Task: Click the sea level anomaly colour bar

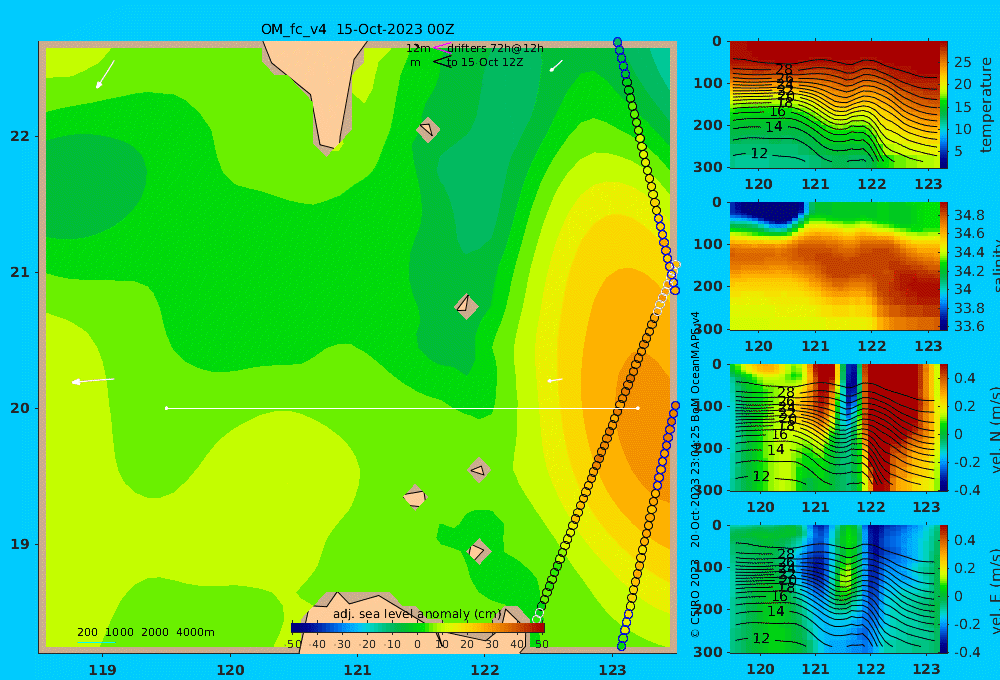Action: pyautogui.click(x=418, y=628)
